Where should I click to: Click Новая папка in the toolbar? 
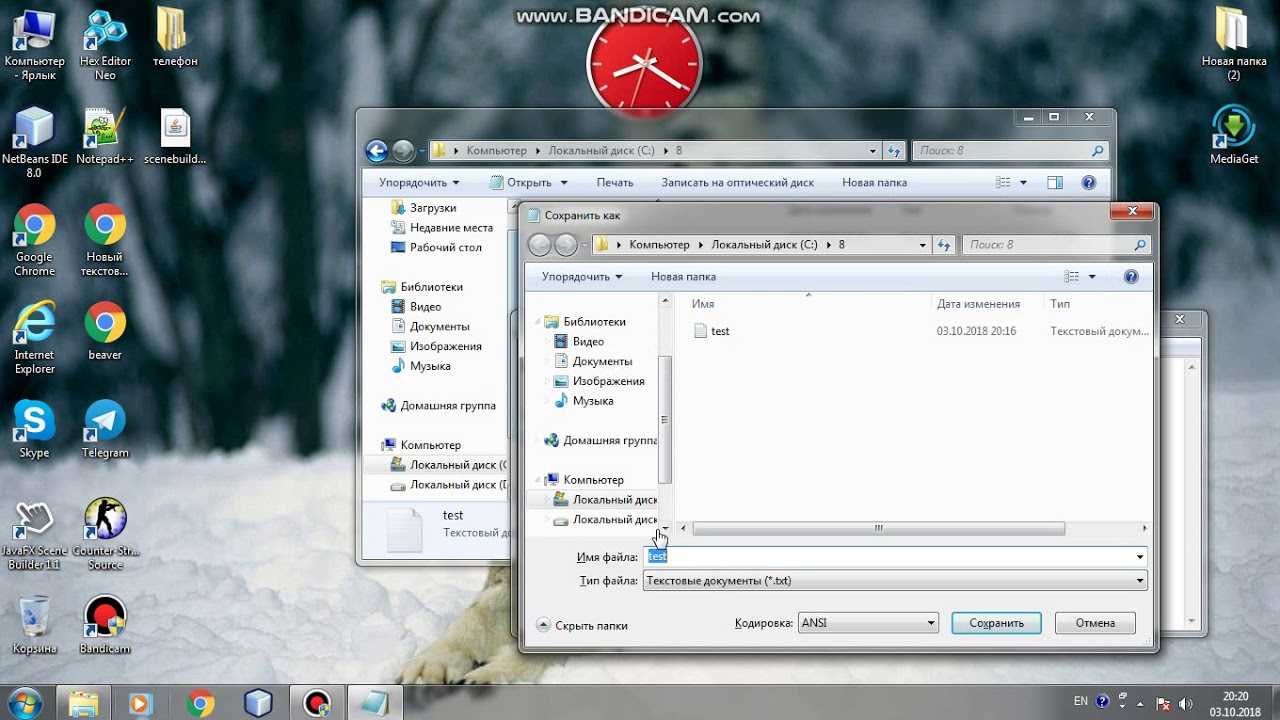(683, 276)
